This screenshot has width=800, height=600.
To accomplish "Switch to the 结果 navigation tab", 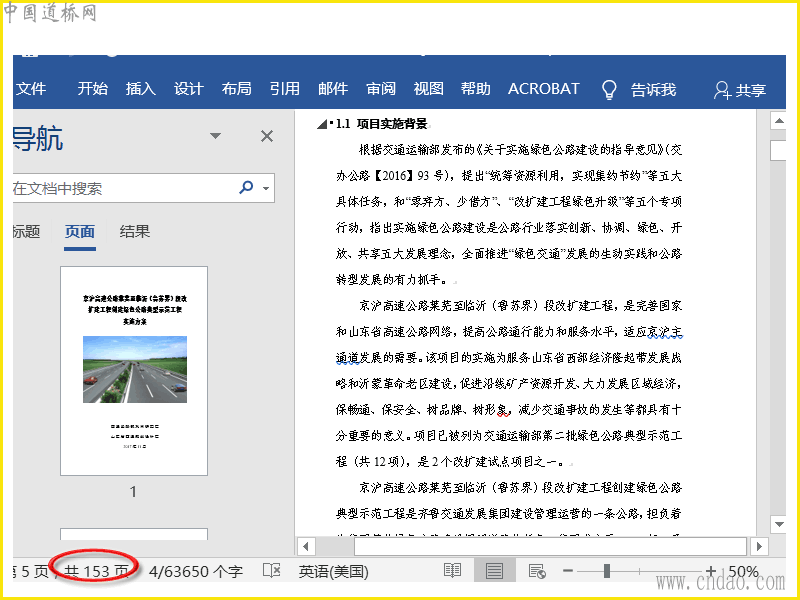I will [x=135, y=232].
